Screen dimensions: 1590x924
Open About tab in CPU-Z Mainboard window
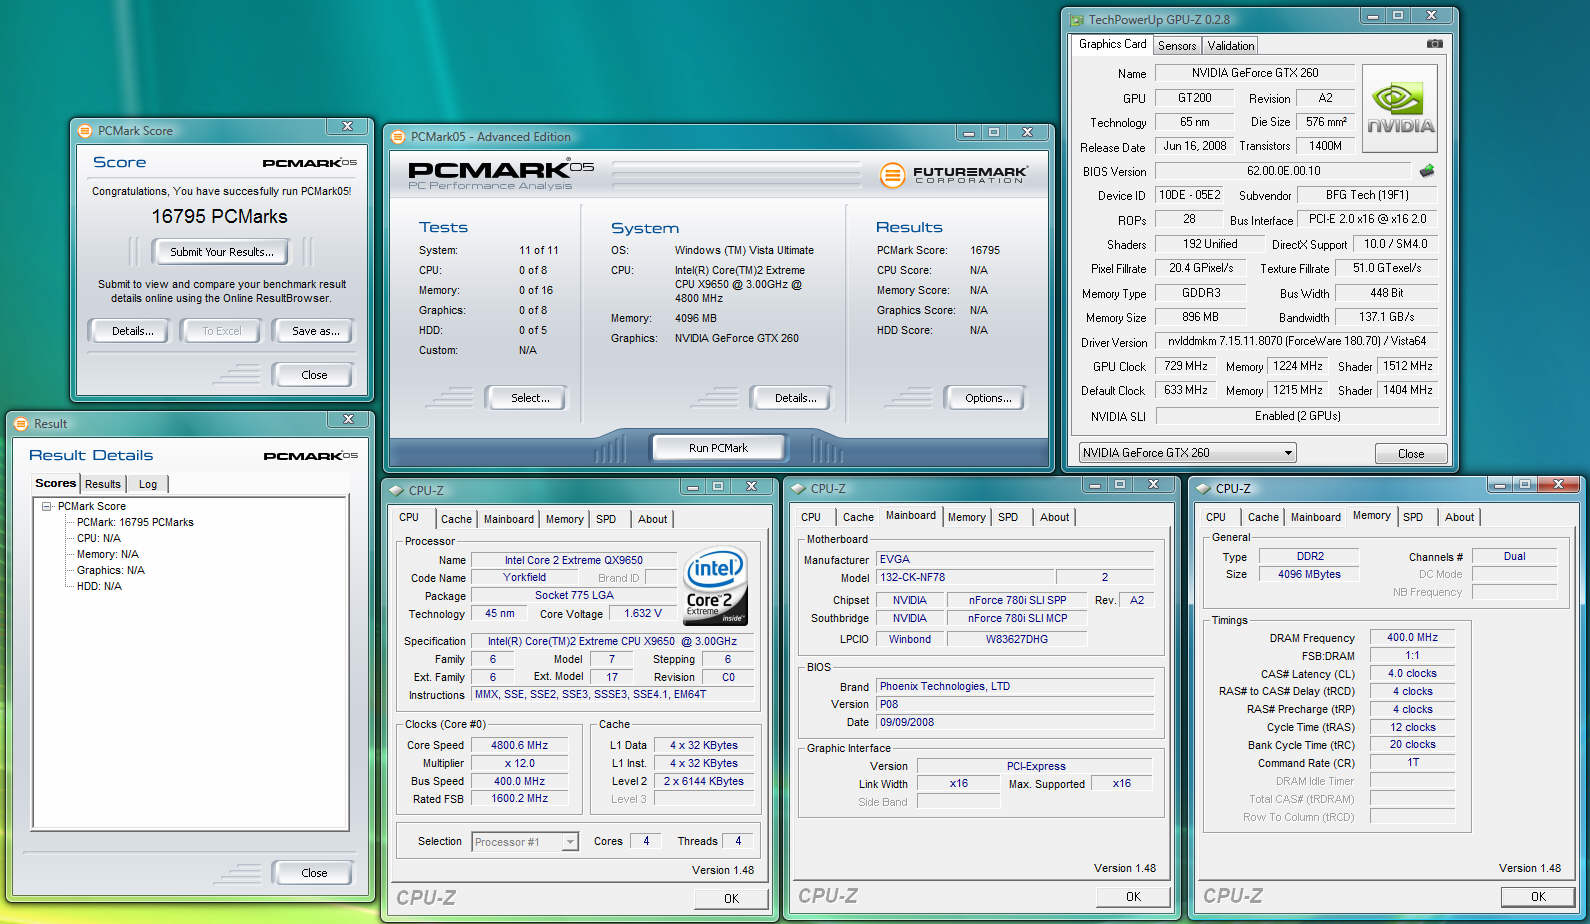click(1055, 517)
